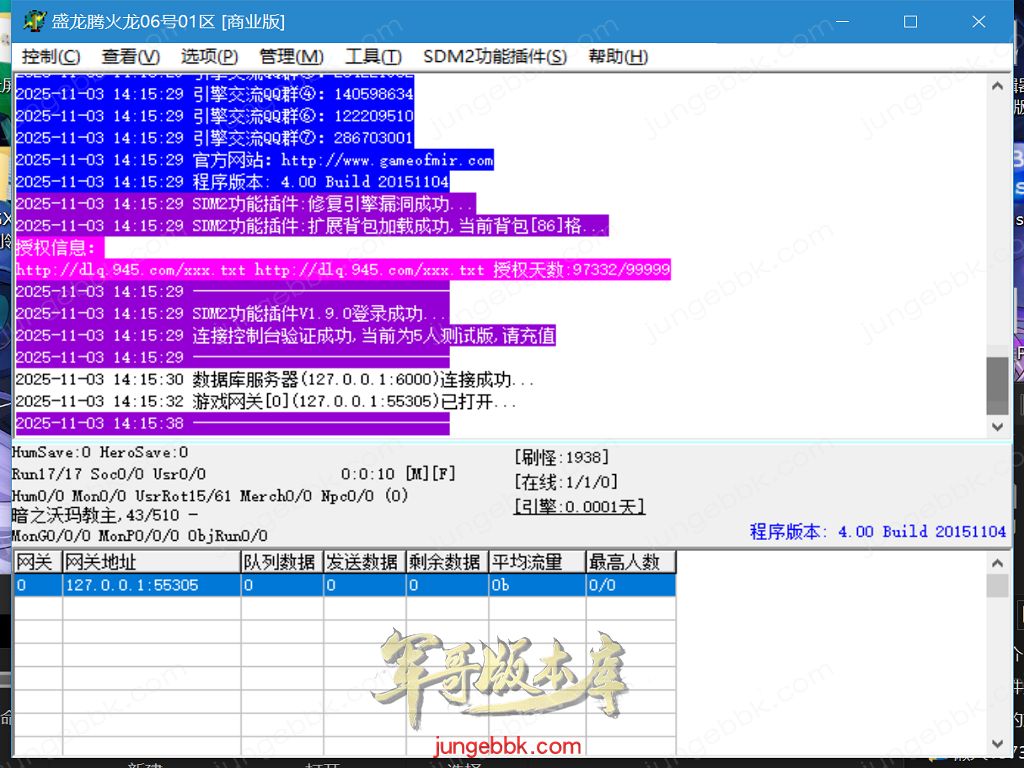Click the log panel scroll up arrow
Screen dimensions: 1024x768
tap(997, 86)
